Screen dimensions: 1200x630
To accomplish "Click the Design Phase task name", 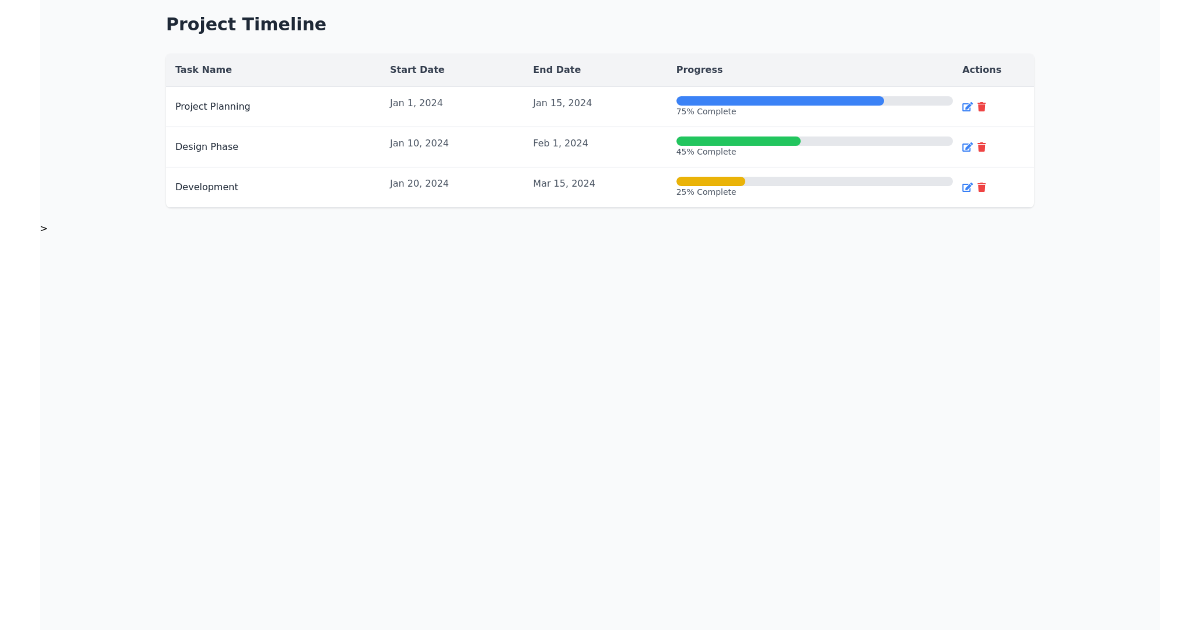I will (207, 147).
